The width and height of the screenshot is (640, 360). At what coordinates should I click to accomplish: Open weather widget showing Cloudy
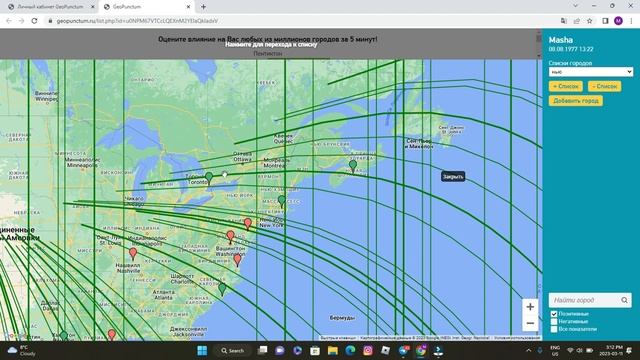pos(22,350)
